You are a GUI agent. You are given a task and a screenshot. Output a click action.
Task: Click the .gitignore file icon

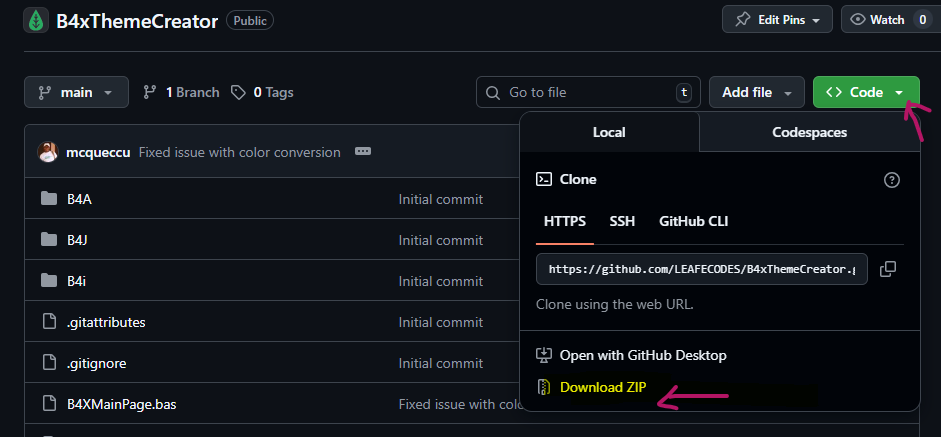[49, 363]
